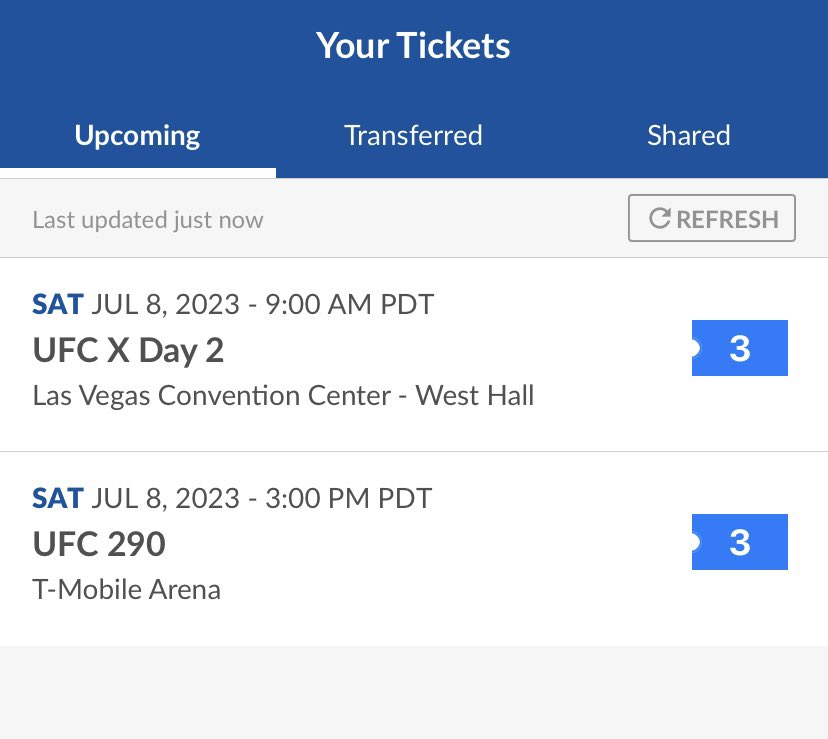Tap the T-Mobile Arena venue text

click(x=127, y=590)
